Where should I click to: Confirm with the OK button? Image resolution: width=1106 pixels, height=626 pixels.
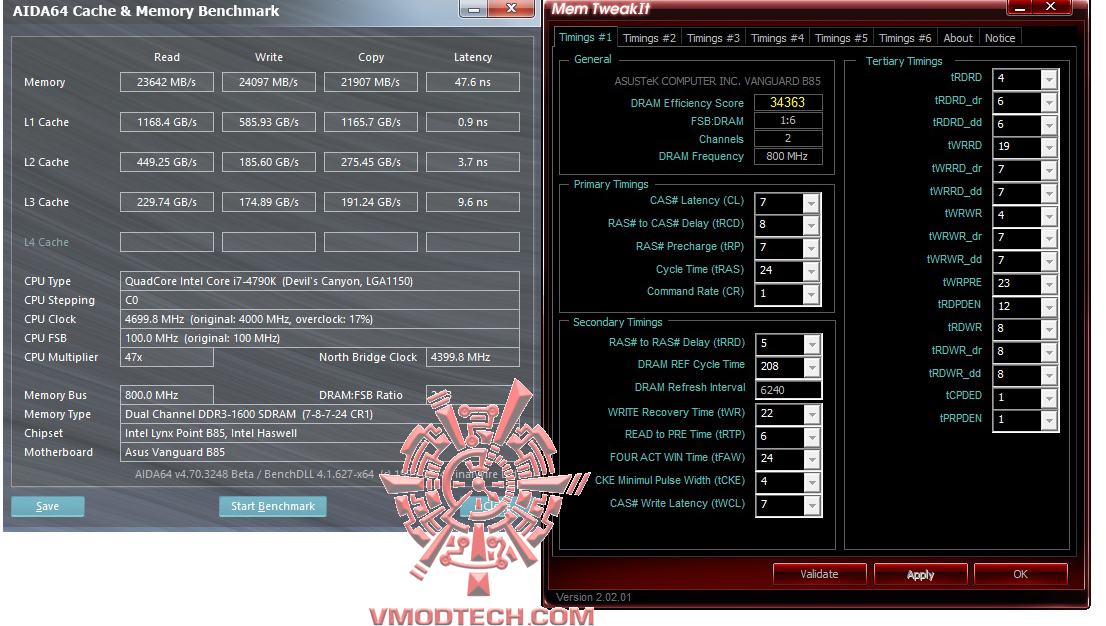click(1021, 574)
